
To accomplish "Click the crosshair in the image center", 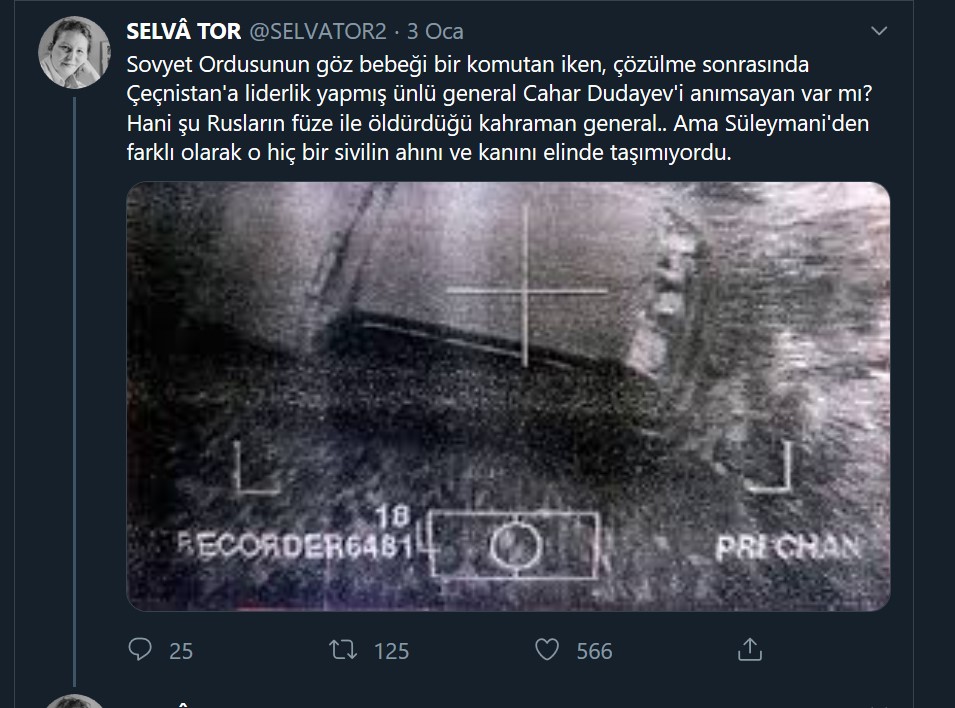I will [526, 291].
